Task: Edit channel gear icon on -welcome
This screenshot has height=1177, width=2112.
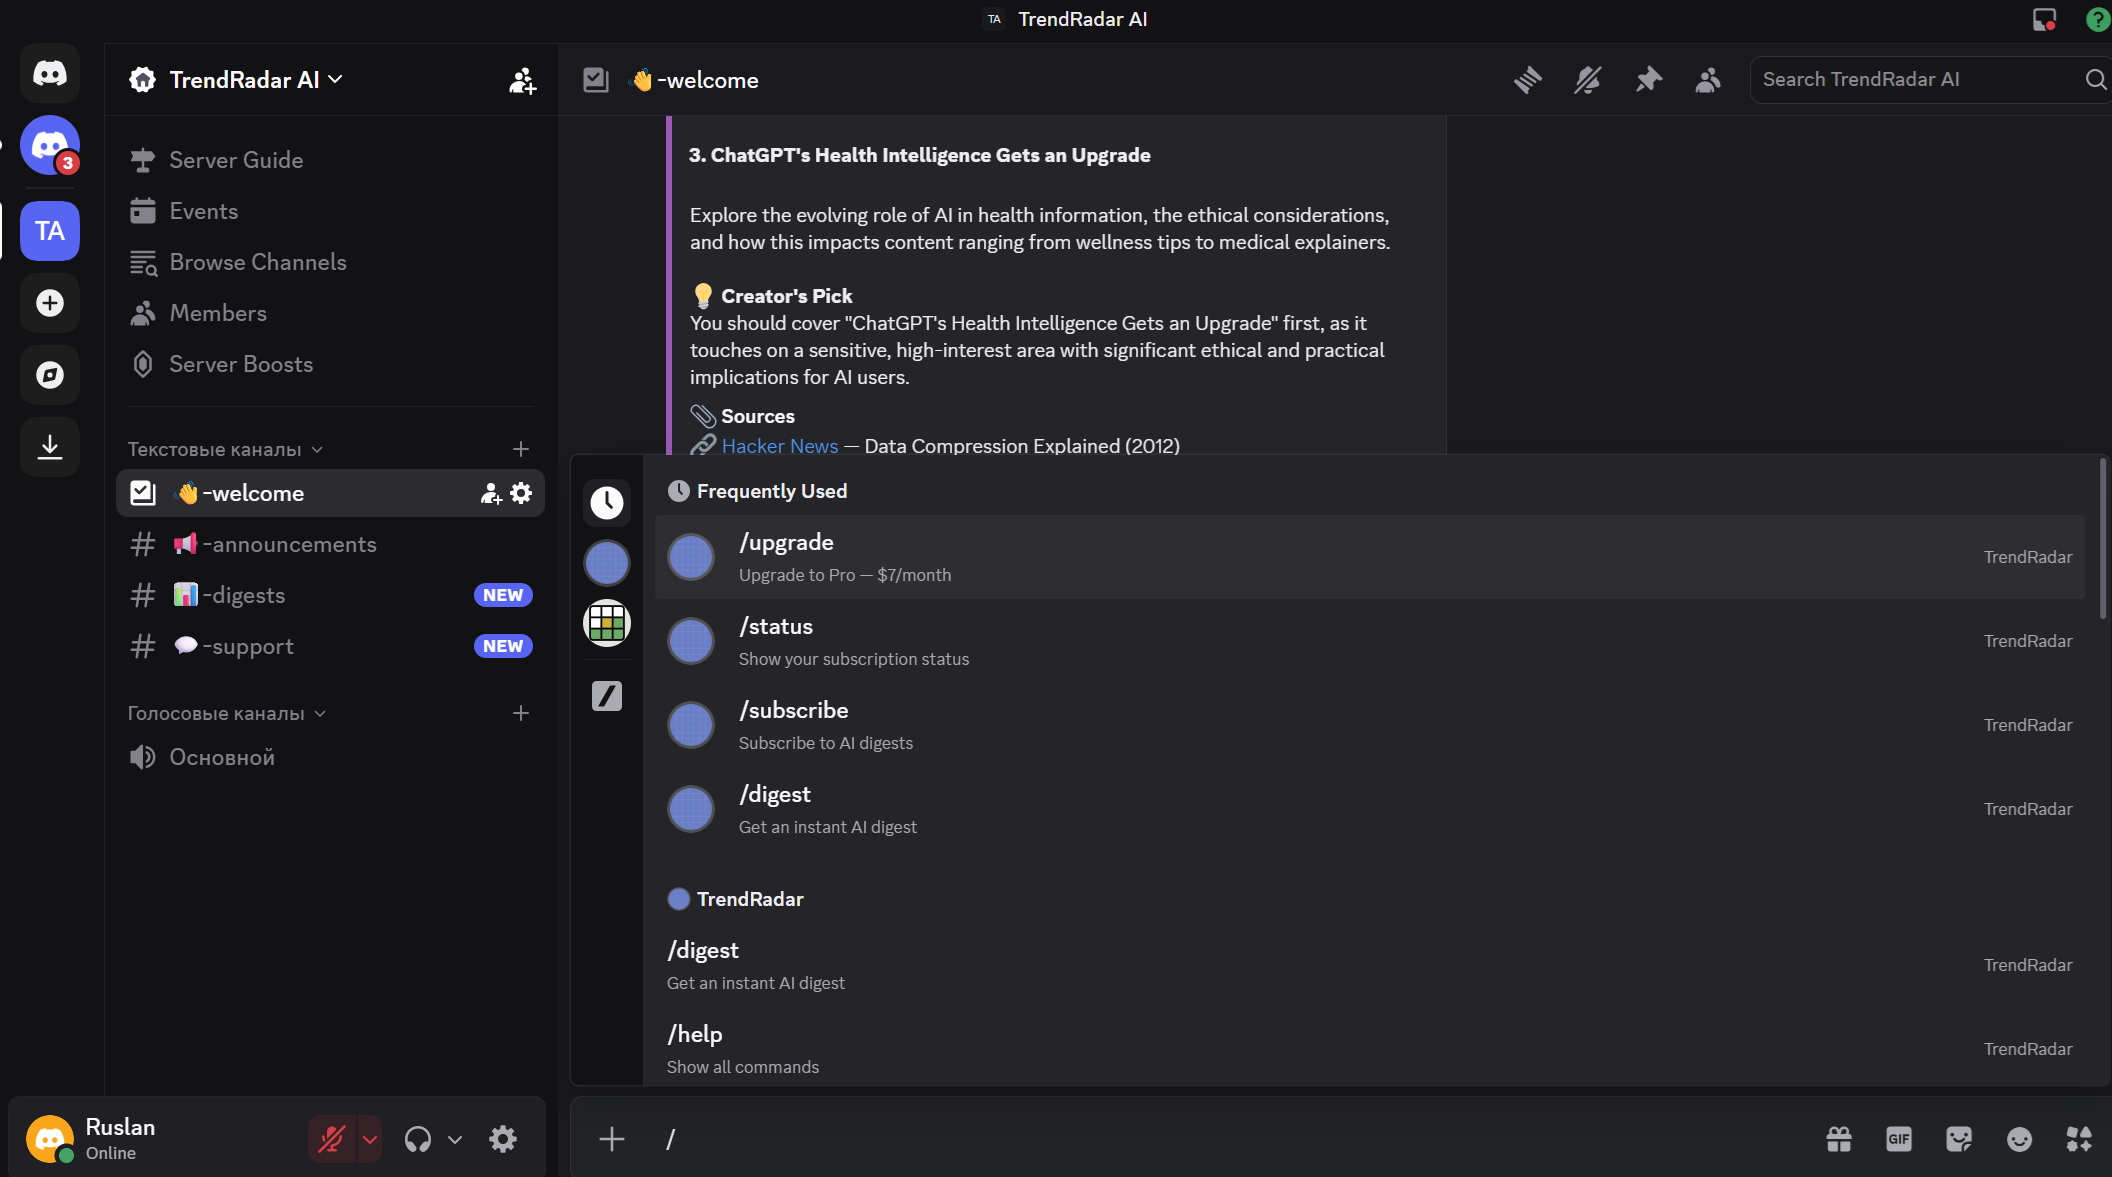Action: tap(521, 493)
